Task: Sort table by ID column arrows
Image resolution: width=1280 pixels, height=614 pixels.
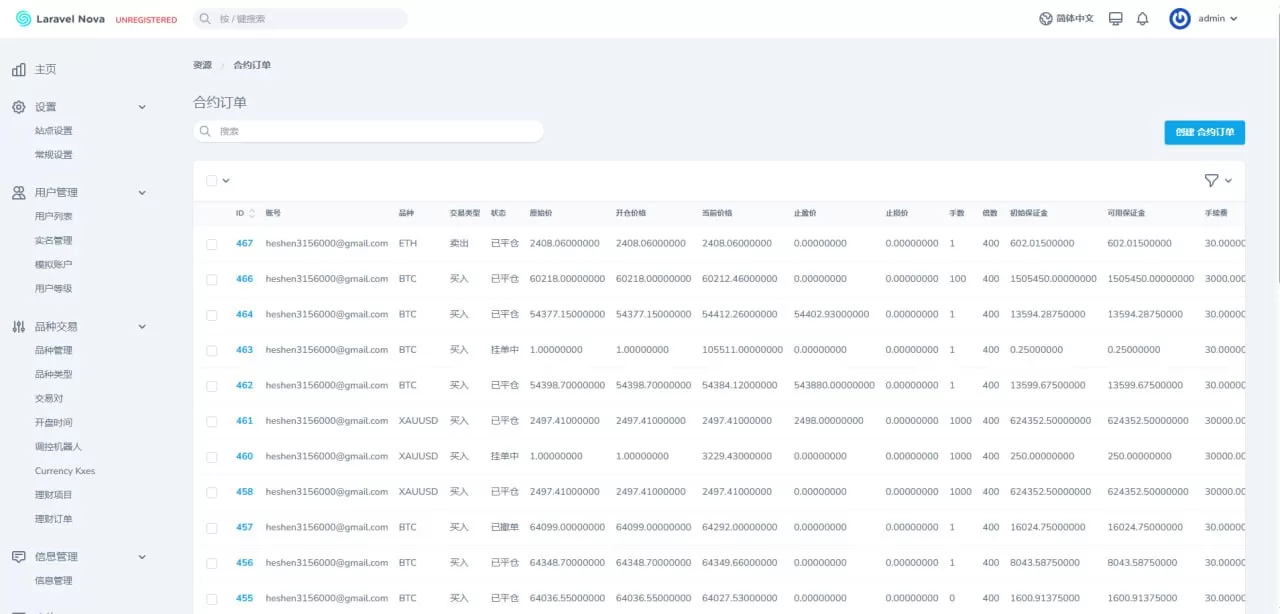Action: pos(252,213)
